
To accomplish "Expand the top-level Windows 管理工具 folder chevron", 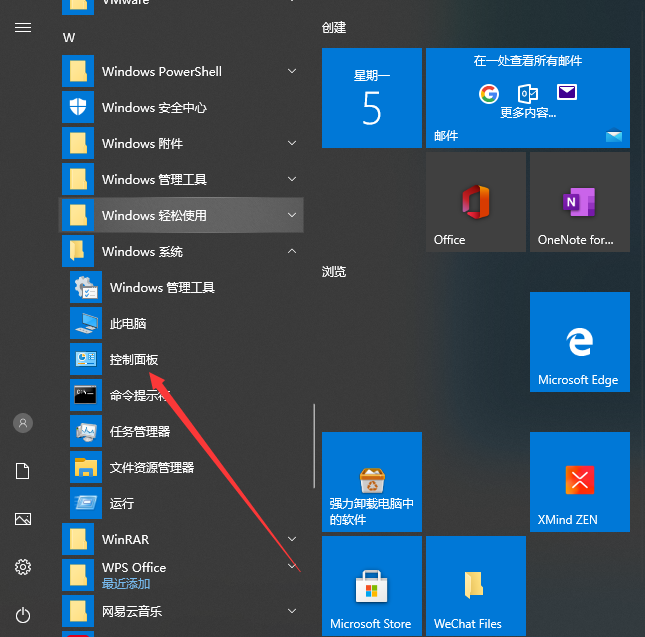I will click(x=292, y=179).
